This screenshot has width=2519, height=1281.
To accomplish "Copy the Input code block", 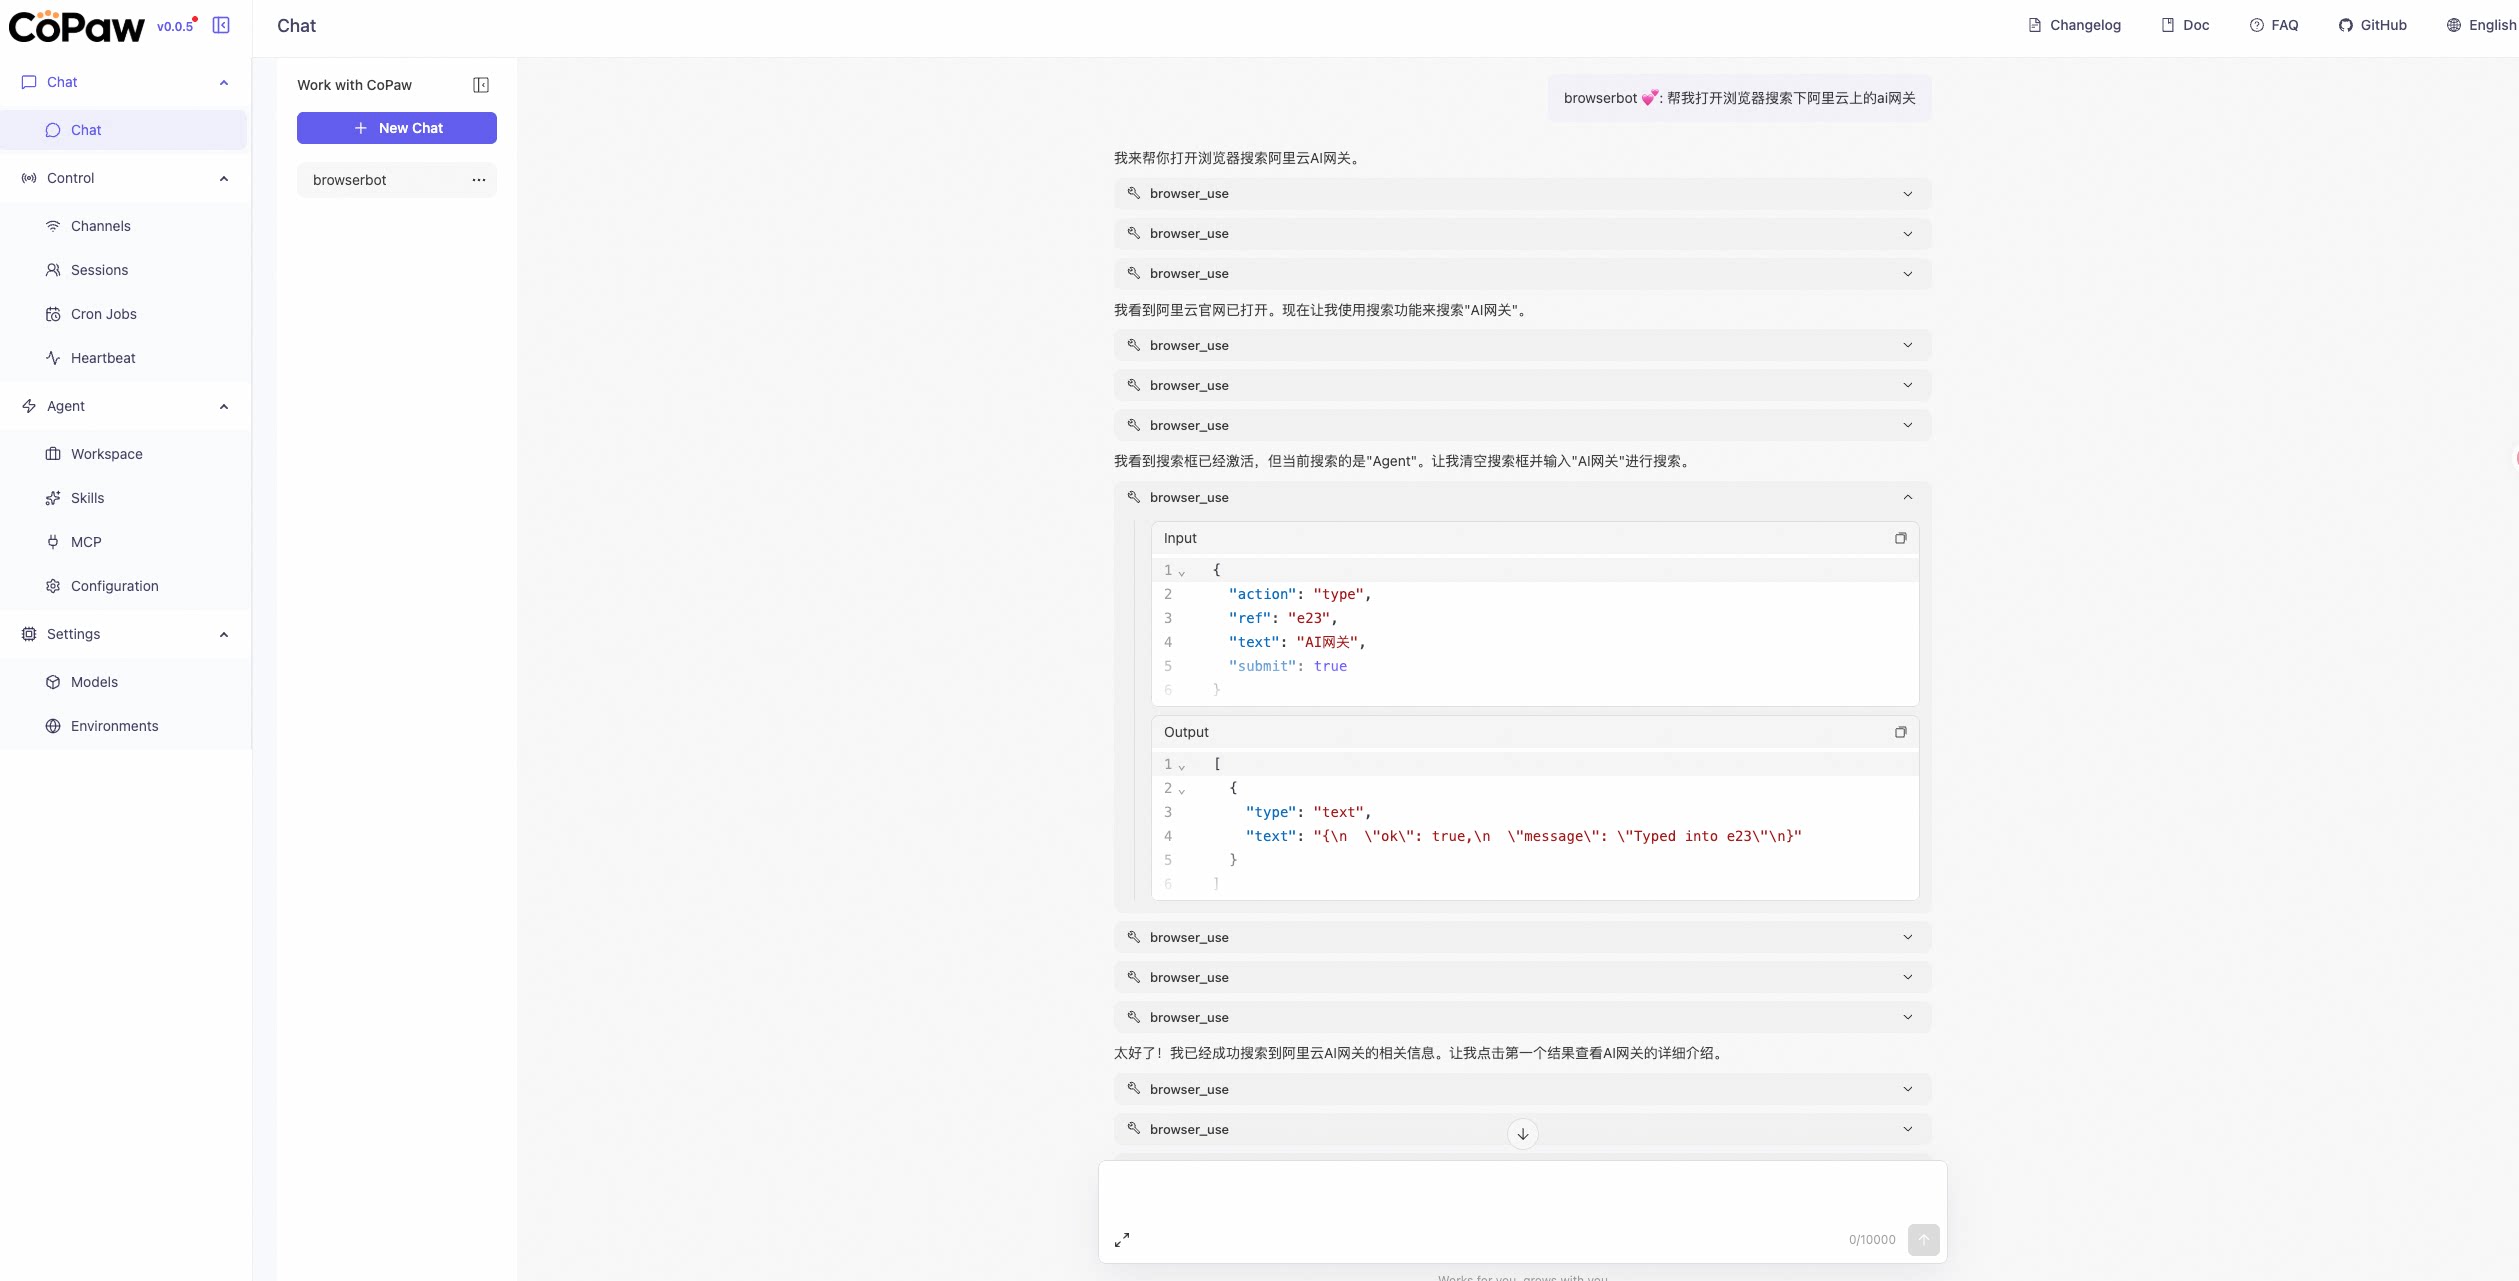I will click(x=1900, y=538).
